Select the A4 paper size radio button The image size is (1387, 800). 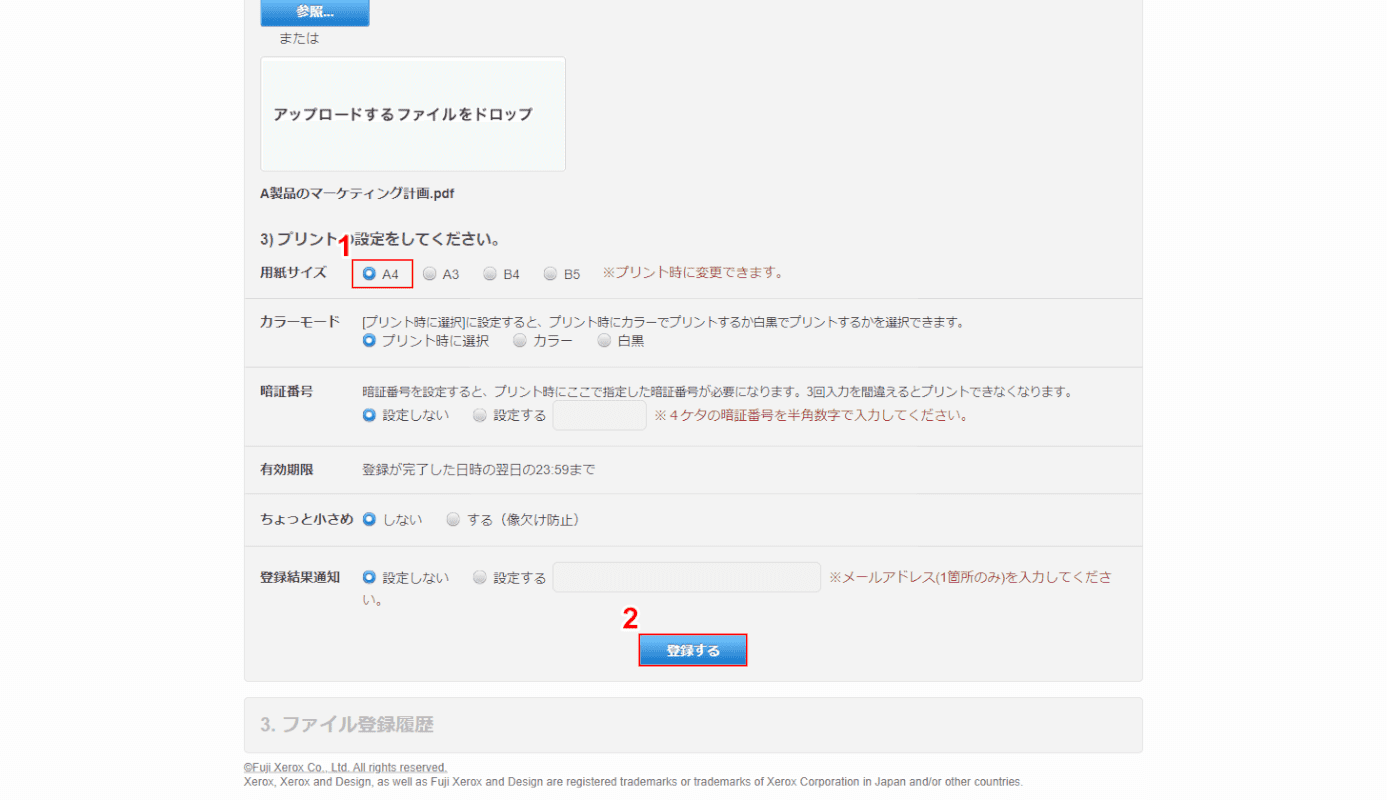click(x=369, y=273)
